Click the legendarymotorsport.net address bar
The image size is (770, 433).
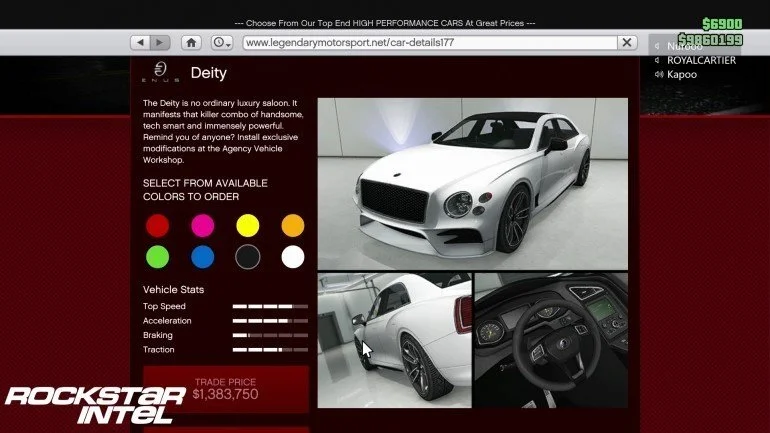click(430, 43)
